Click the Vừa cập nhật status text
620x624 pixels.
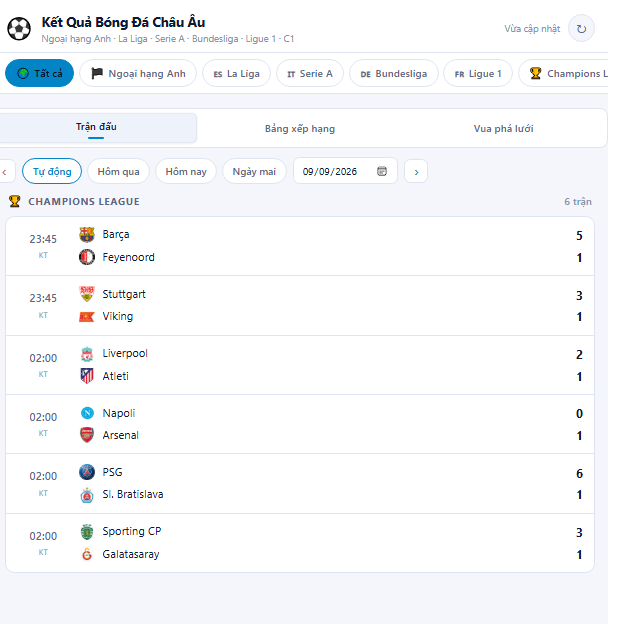pos(532,29)
